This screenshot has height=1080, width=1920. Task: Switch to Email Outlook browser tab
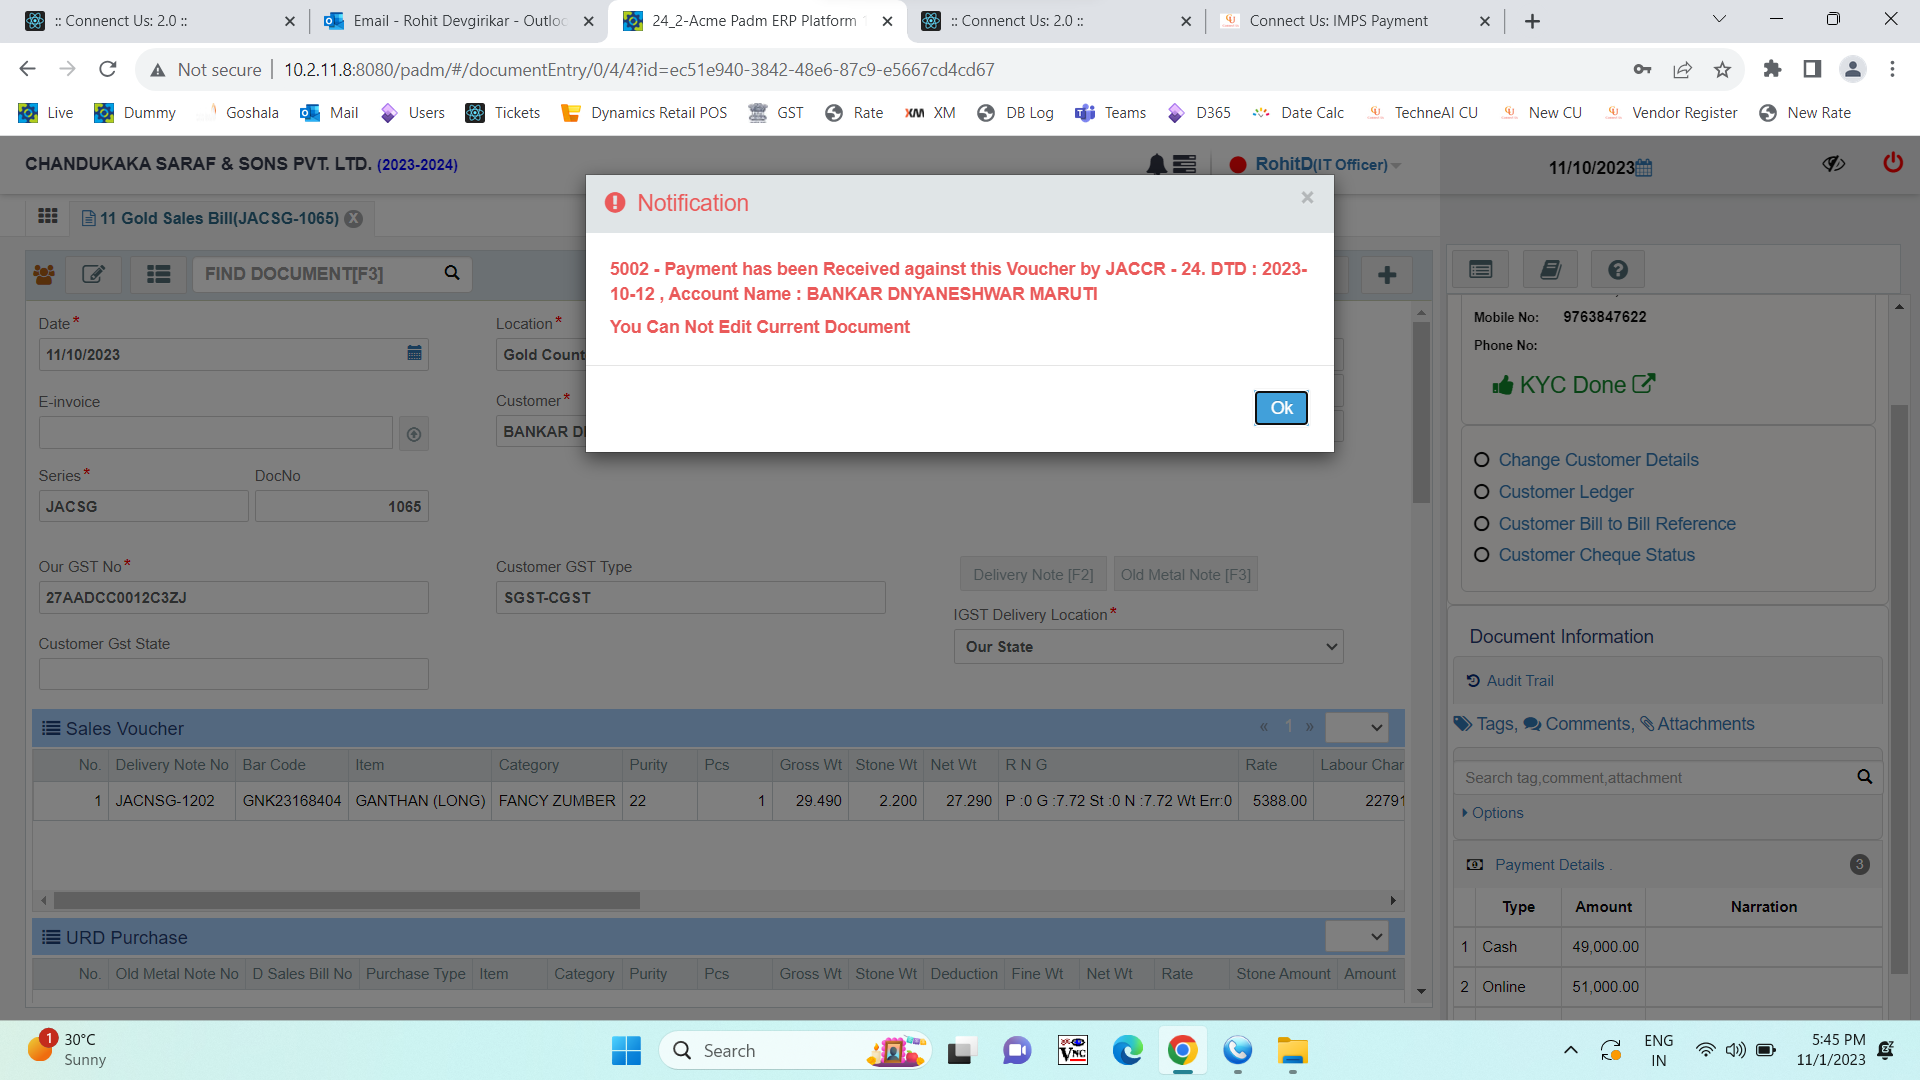coord(458,21)
